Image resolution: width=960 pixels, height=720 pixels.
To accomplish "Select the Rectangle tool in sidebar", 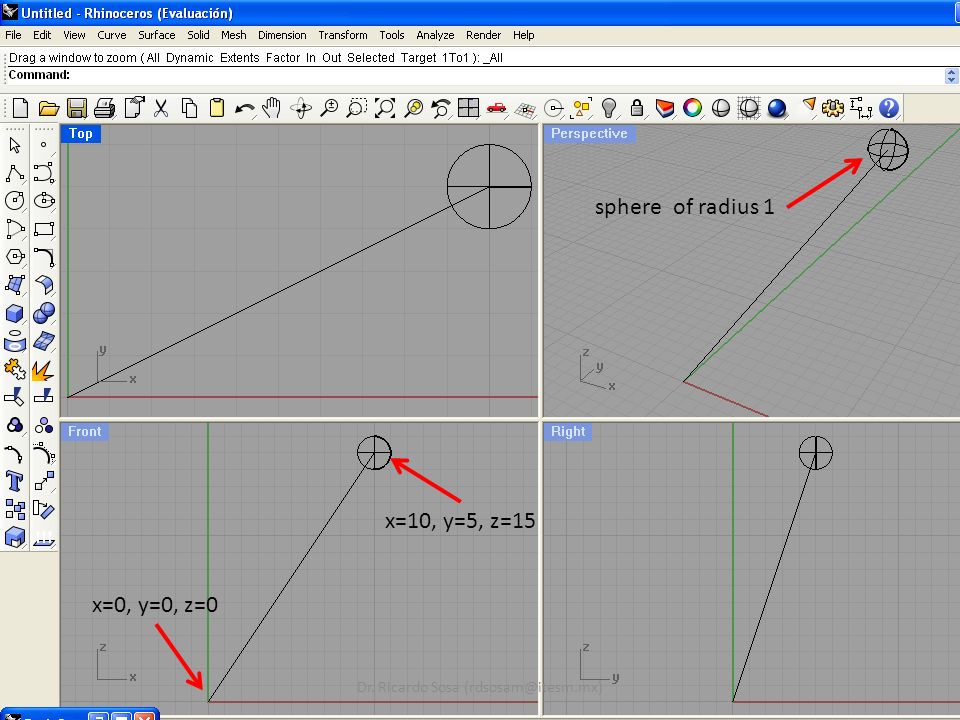I will coord(44,229).
